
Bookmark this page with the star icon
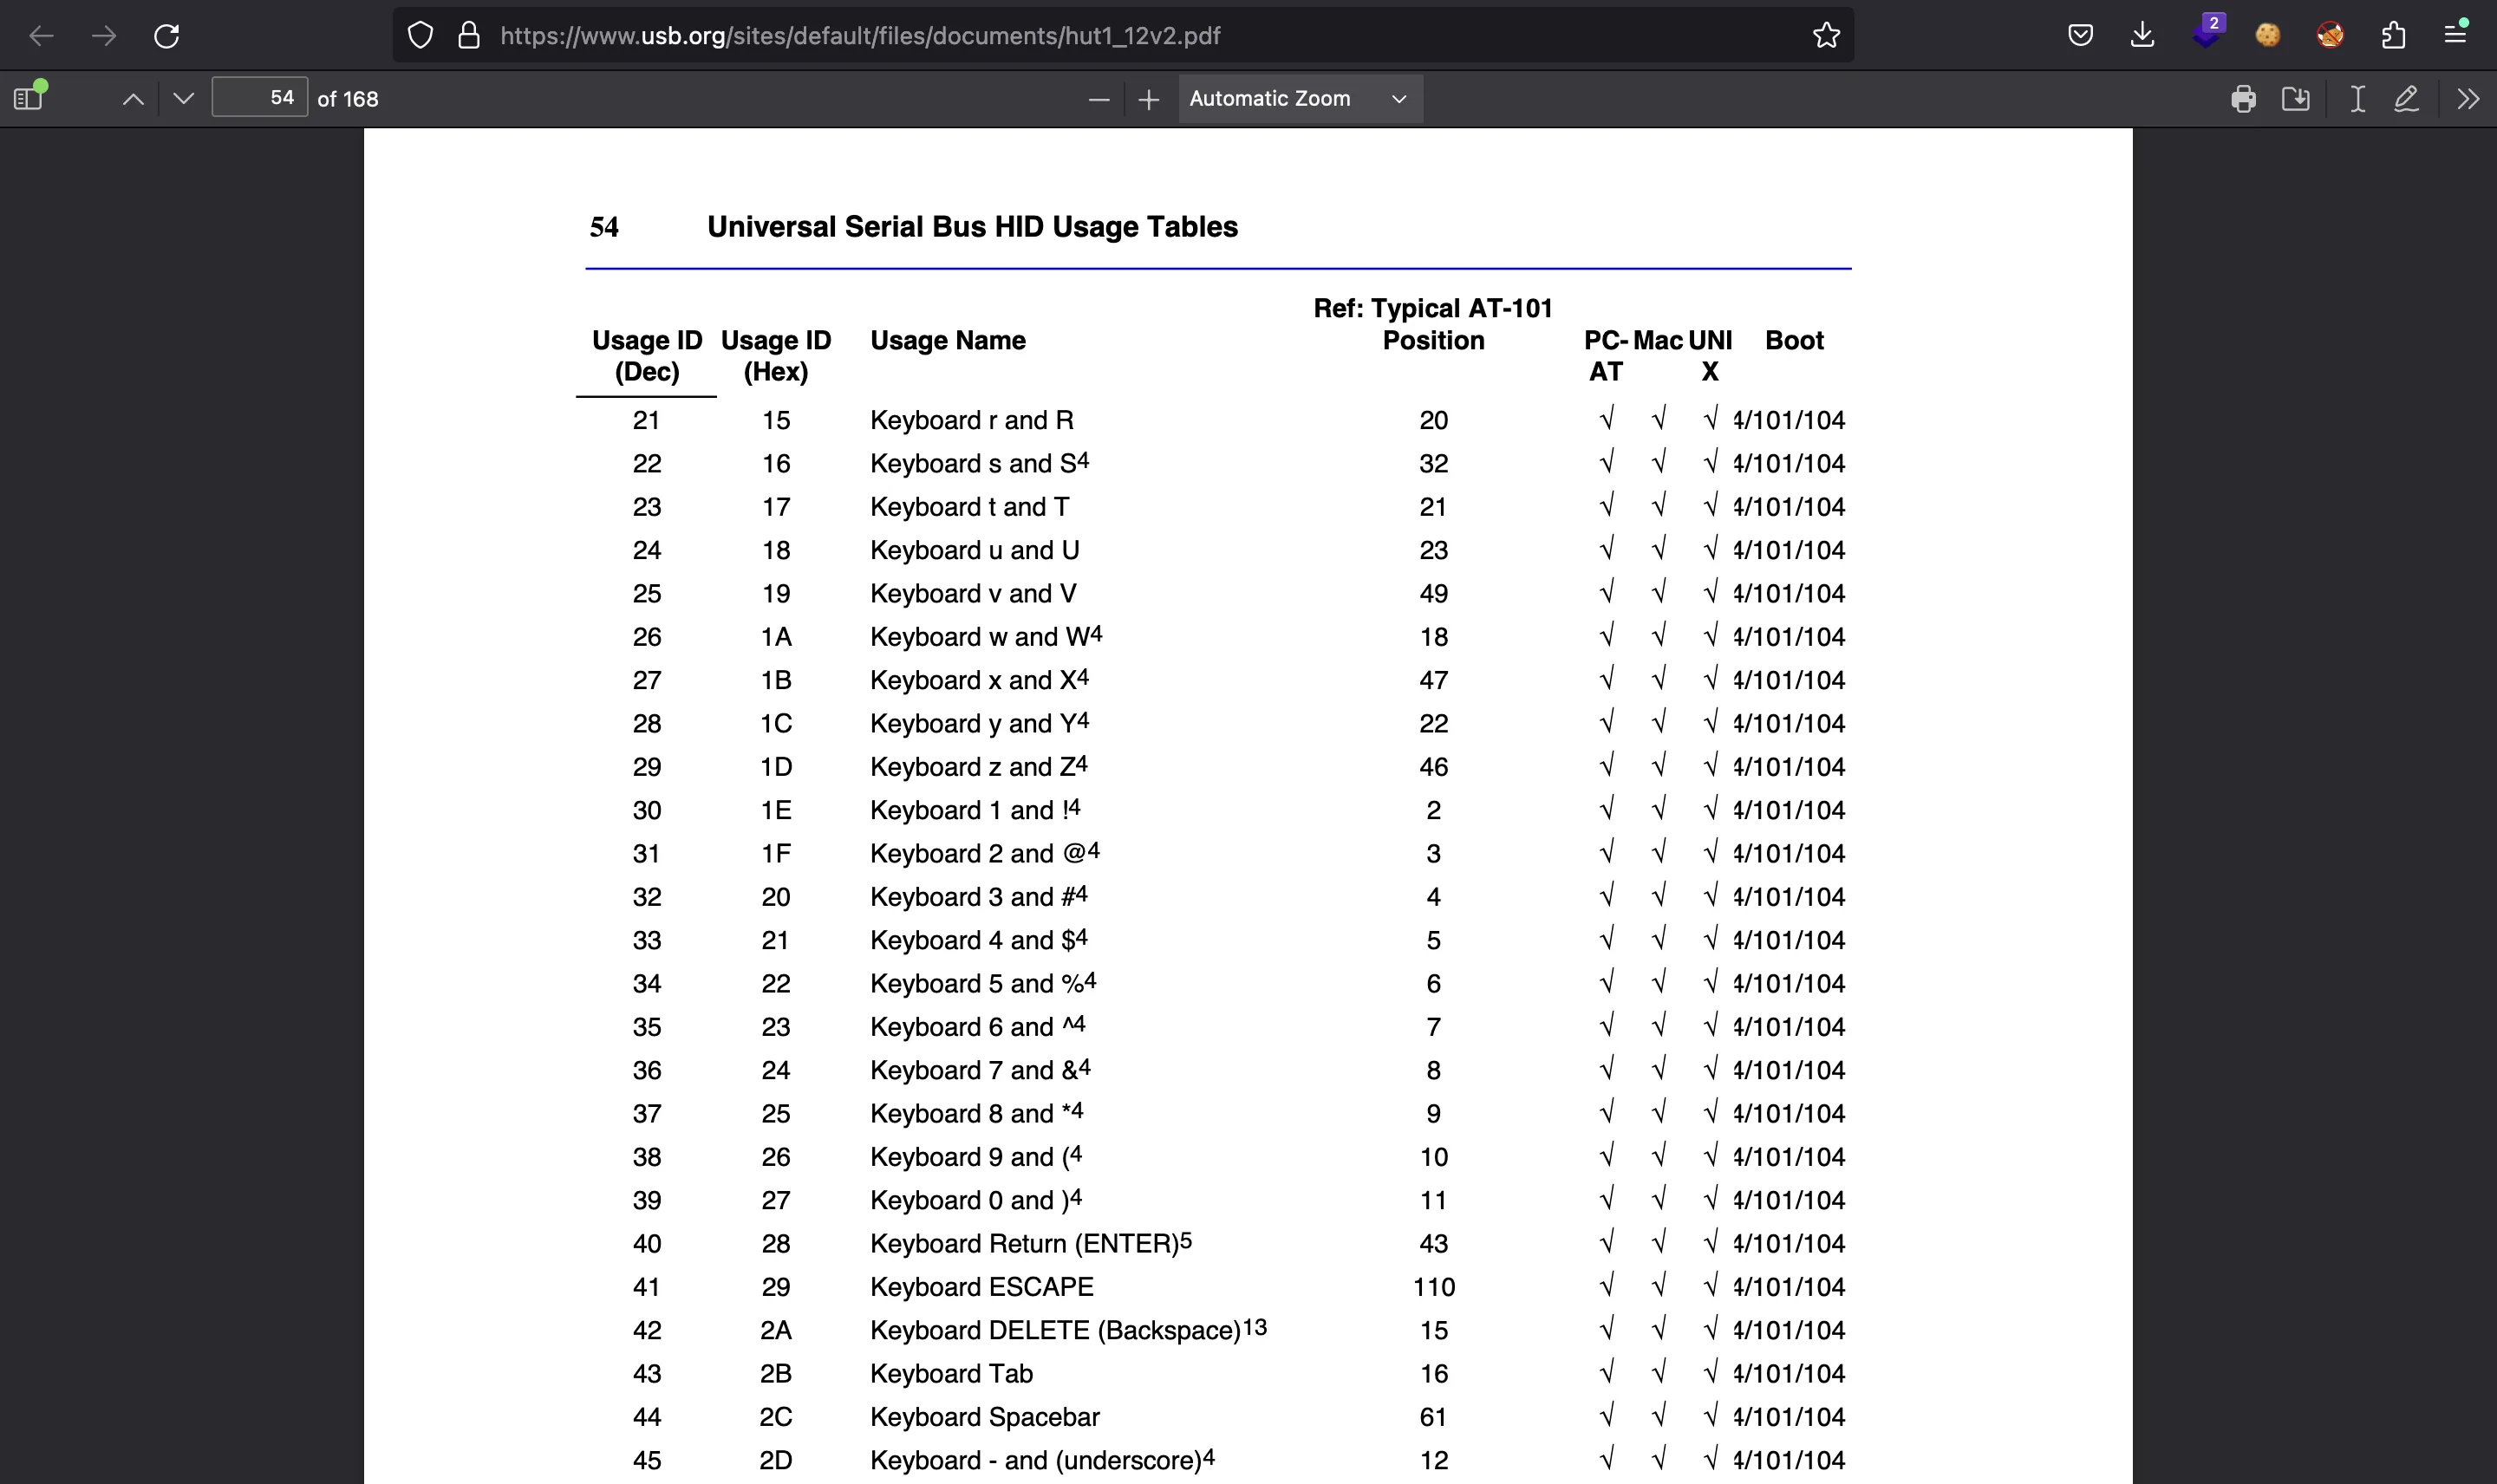coord(1826,36)
